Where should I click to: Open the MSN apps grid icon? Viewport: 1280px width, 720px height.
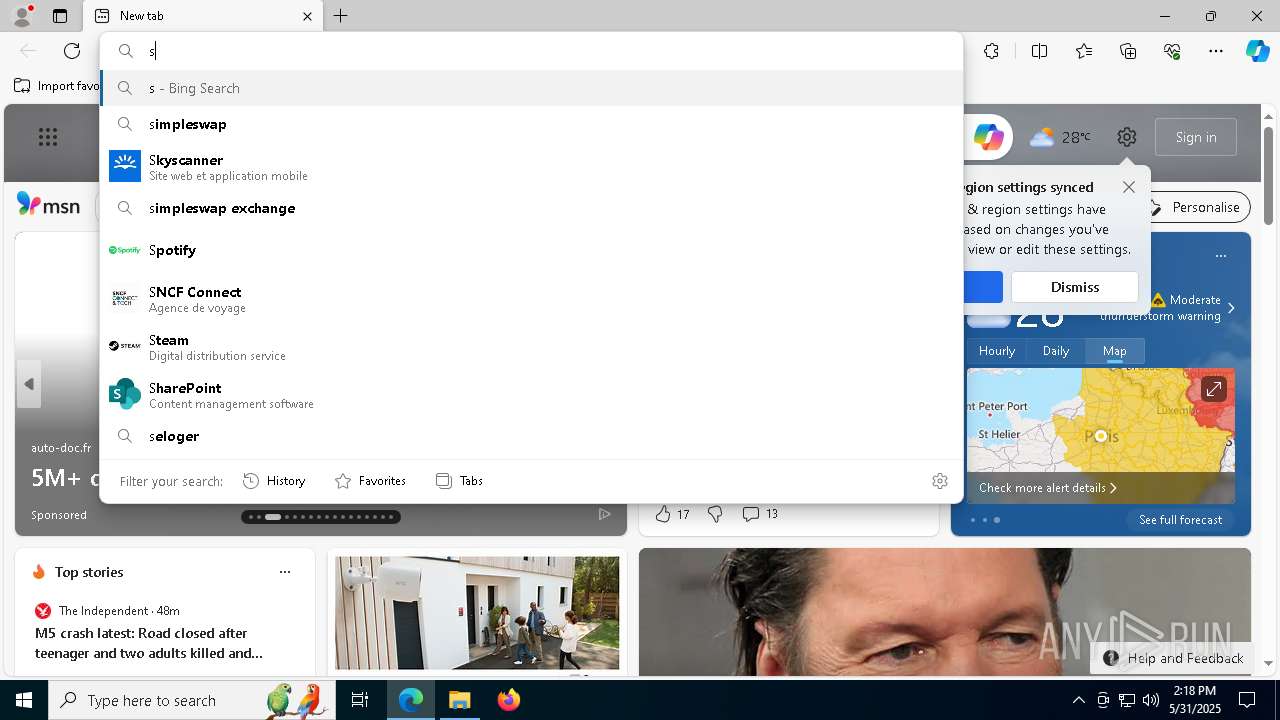click(48, 137)
